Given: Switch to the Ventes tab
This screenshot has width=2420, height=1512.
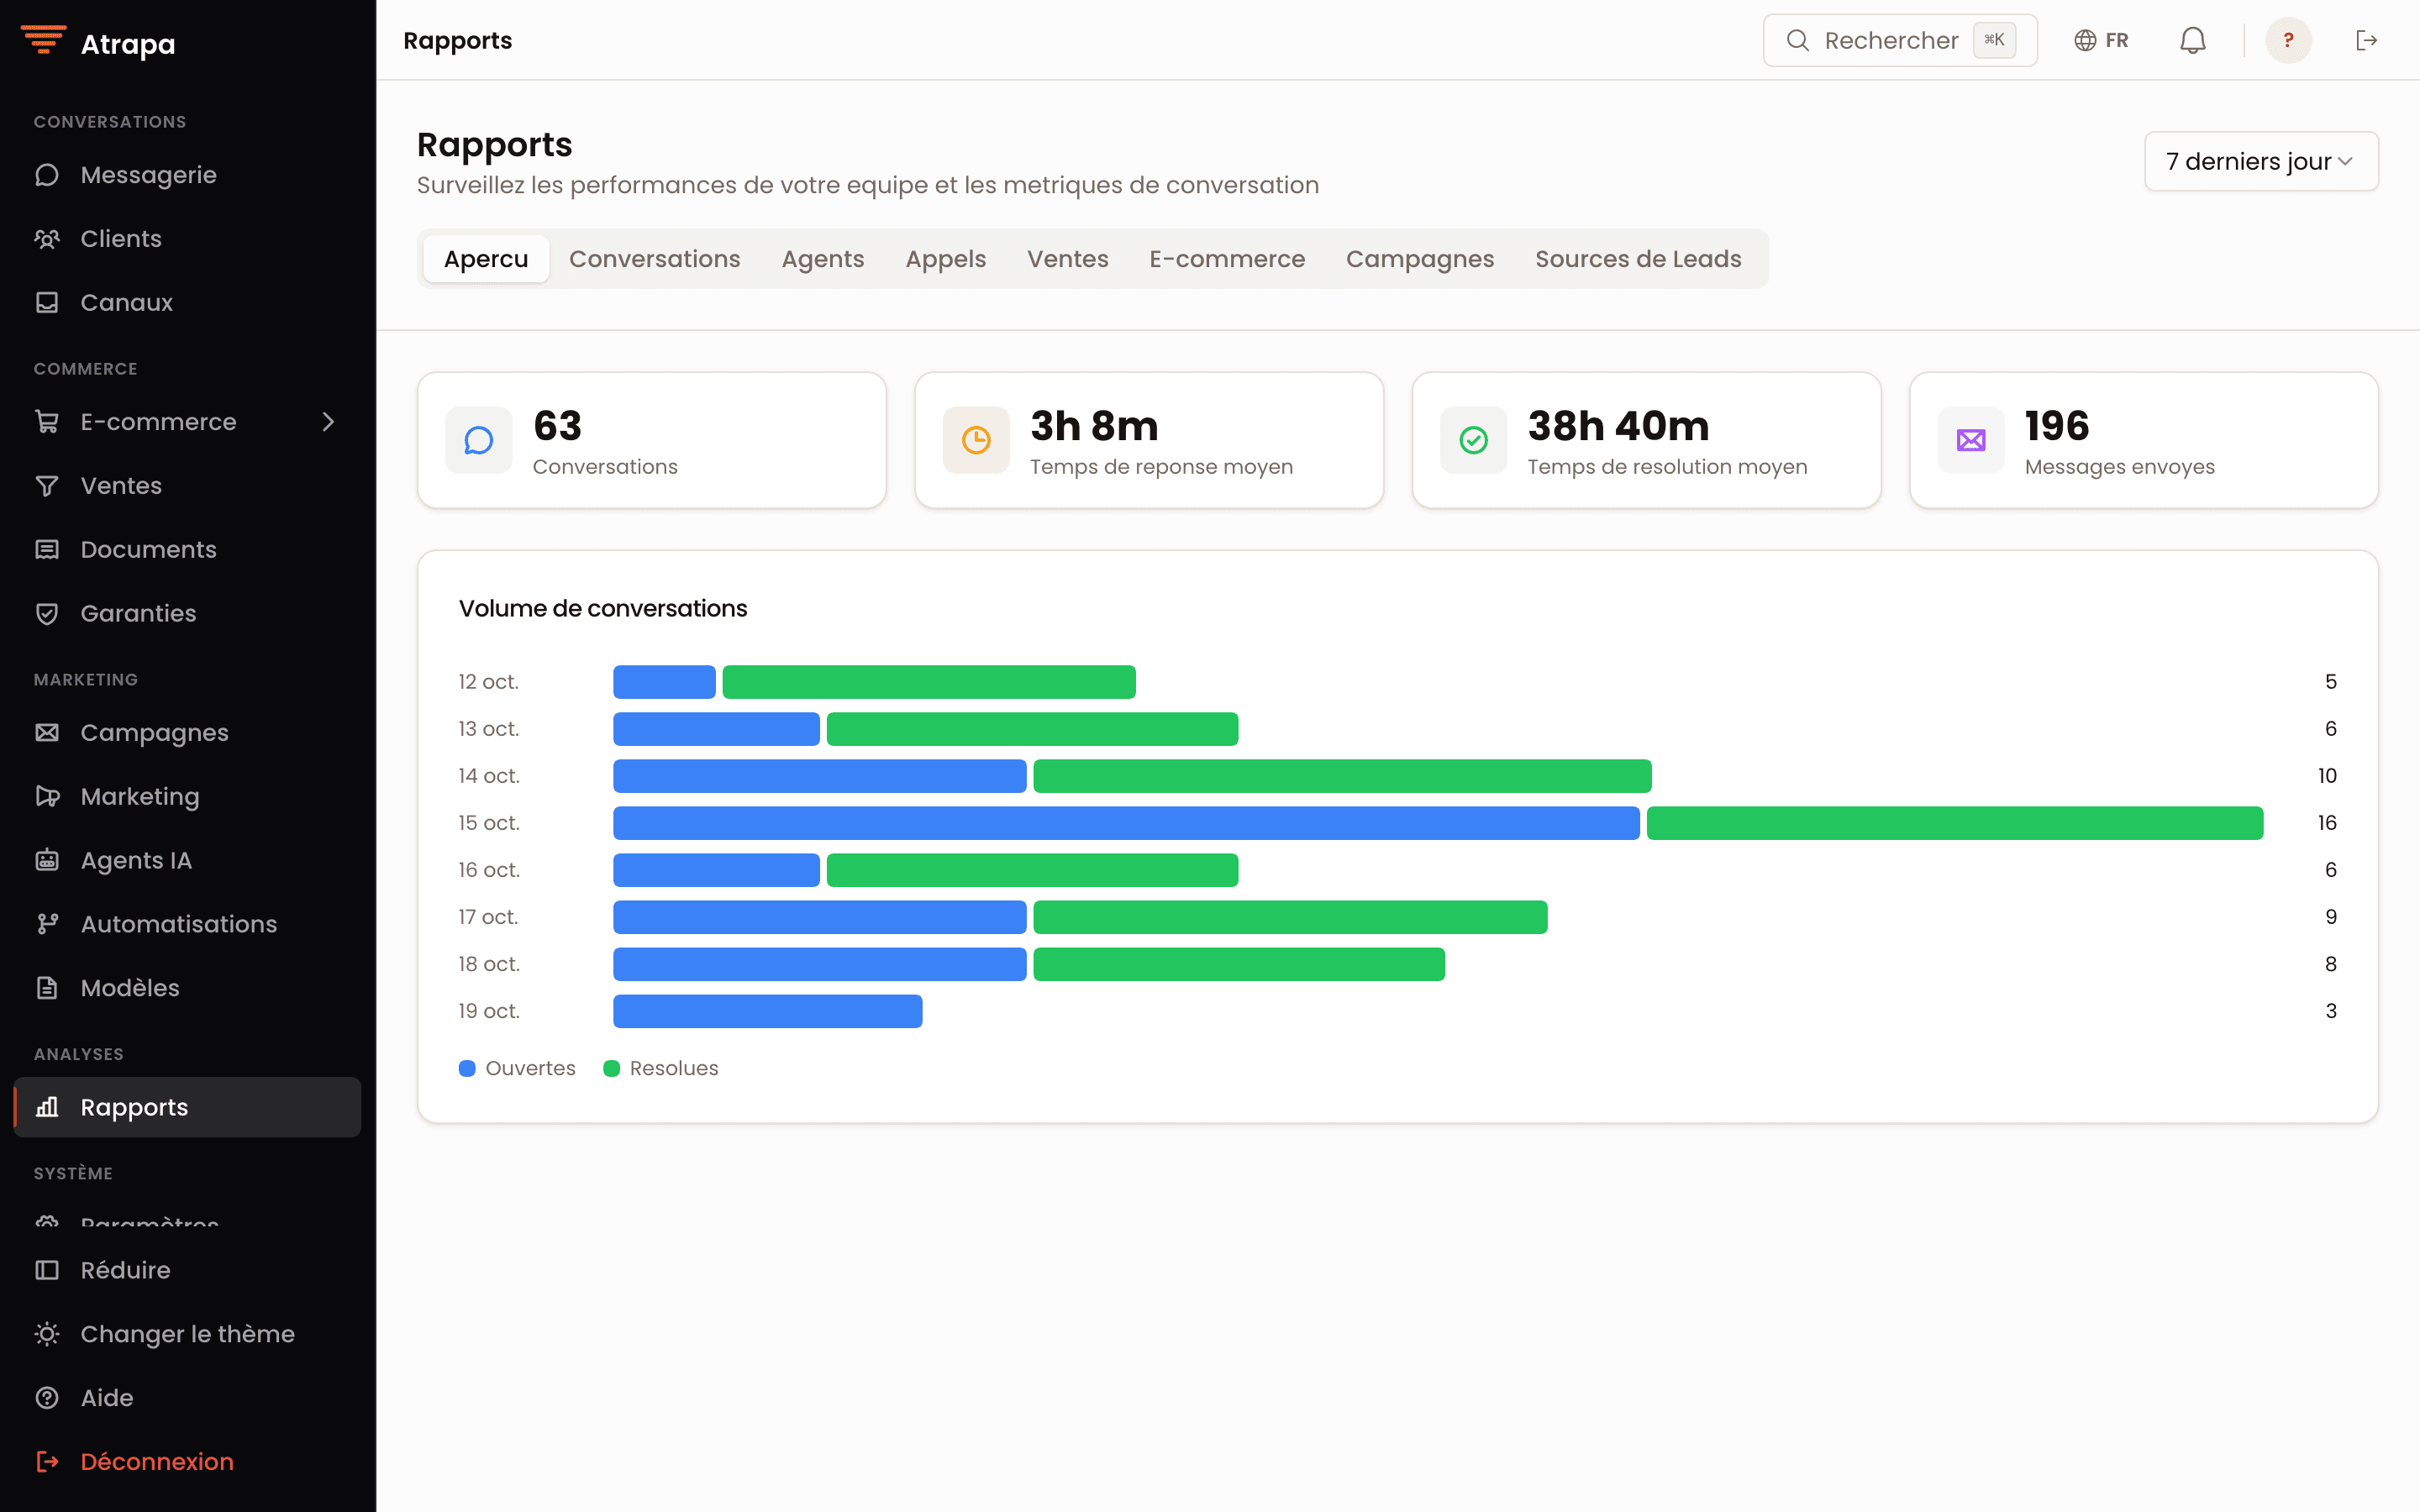Looking at the screenshot, I should (x=1068, y=259).
